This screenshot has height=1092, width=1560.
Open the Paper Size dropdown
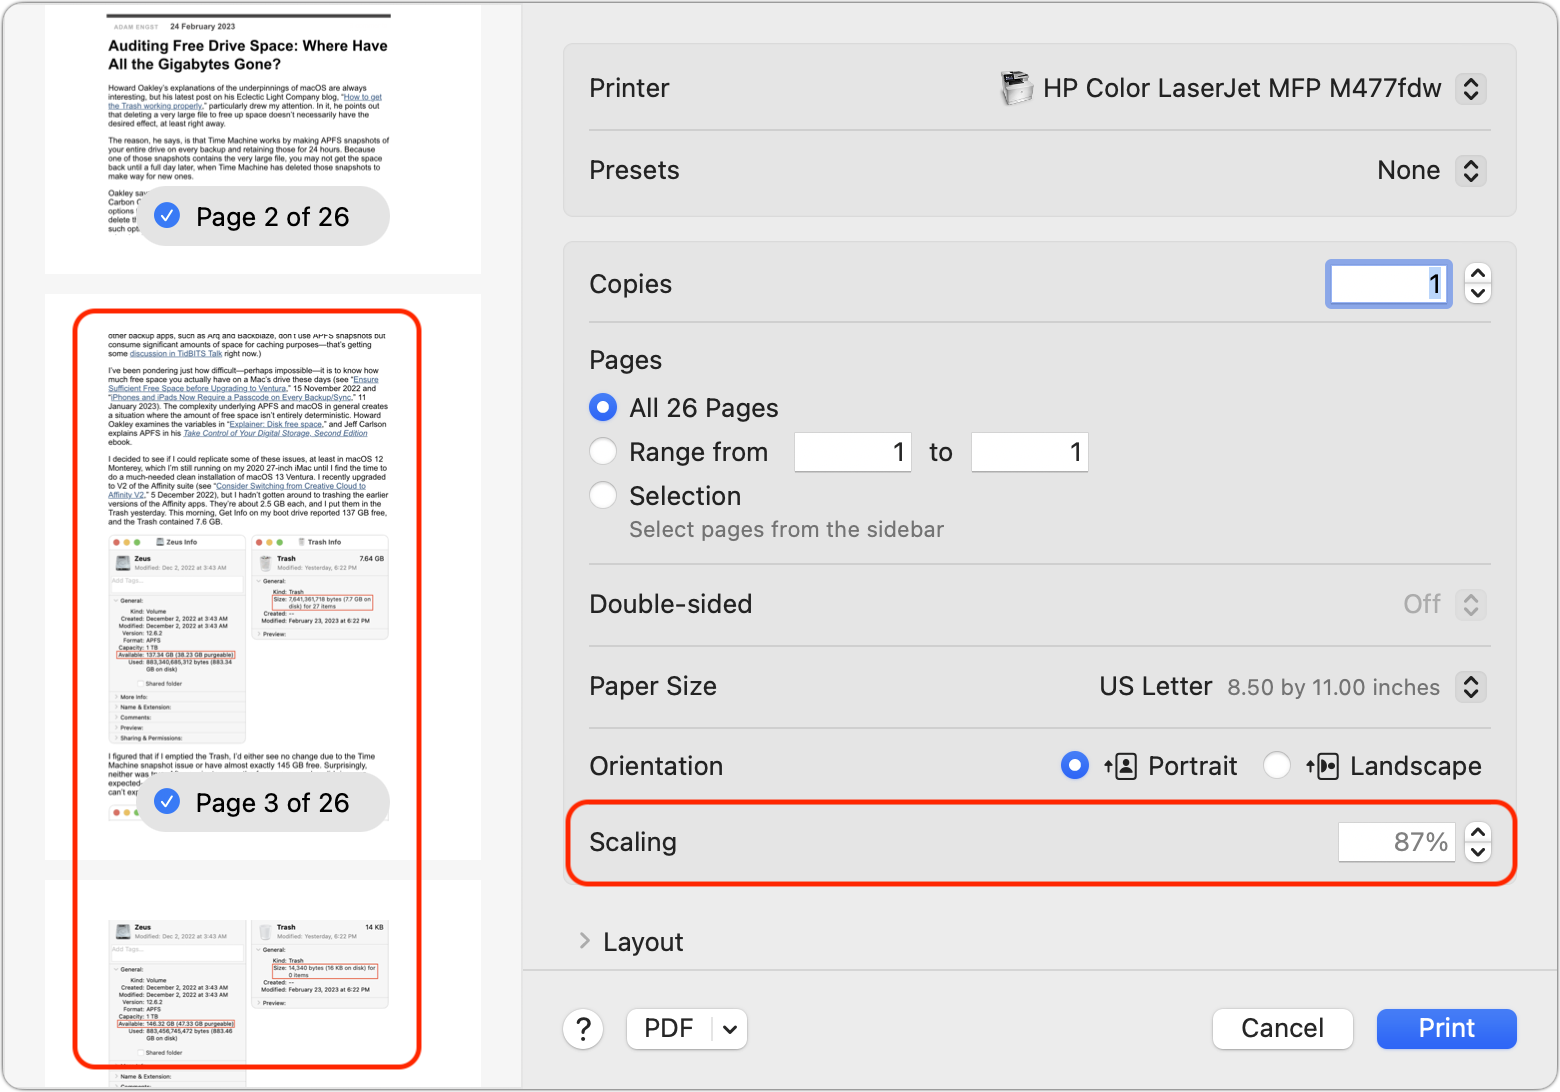pyautogui.click(x=1470, y=687)
